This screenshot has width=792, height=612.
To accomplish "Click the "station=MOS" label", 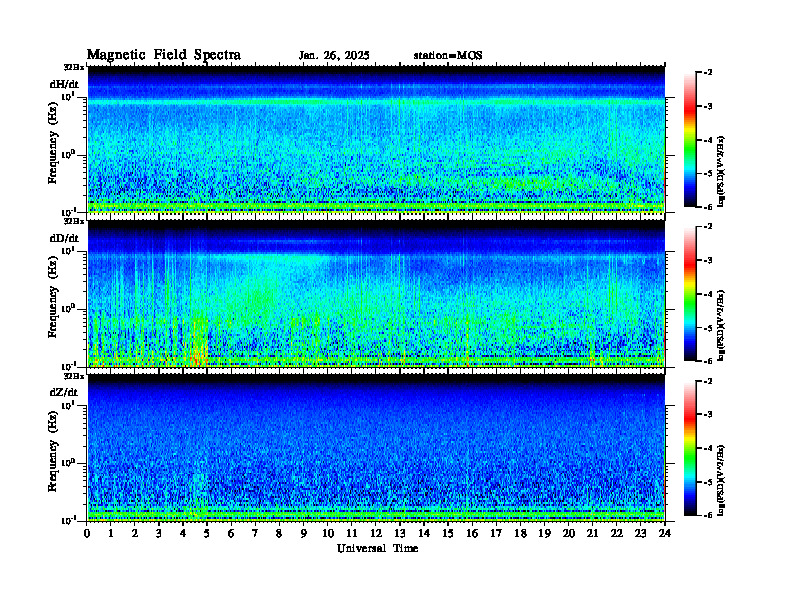I will (x=448, y=56).
